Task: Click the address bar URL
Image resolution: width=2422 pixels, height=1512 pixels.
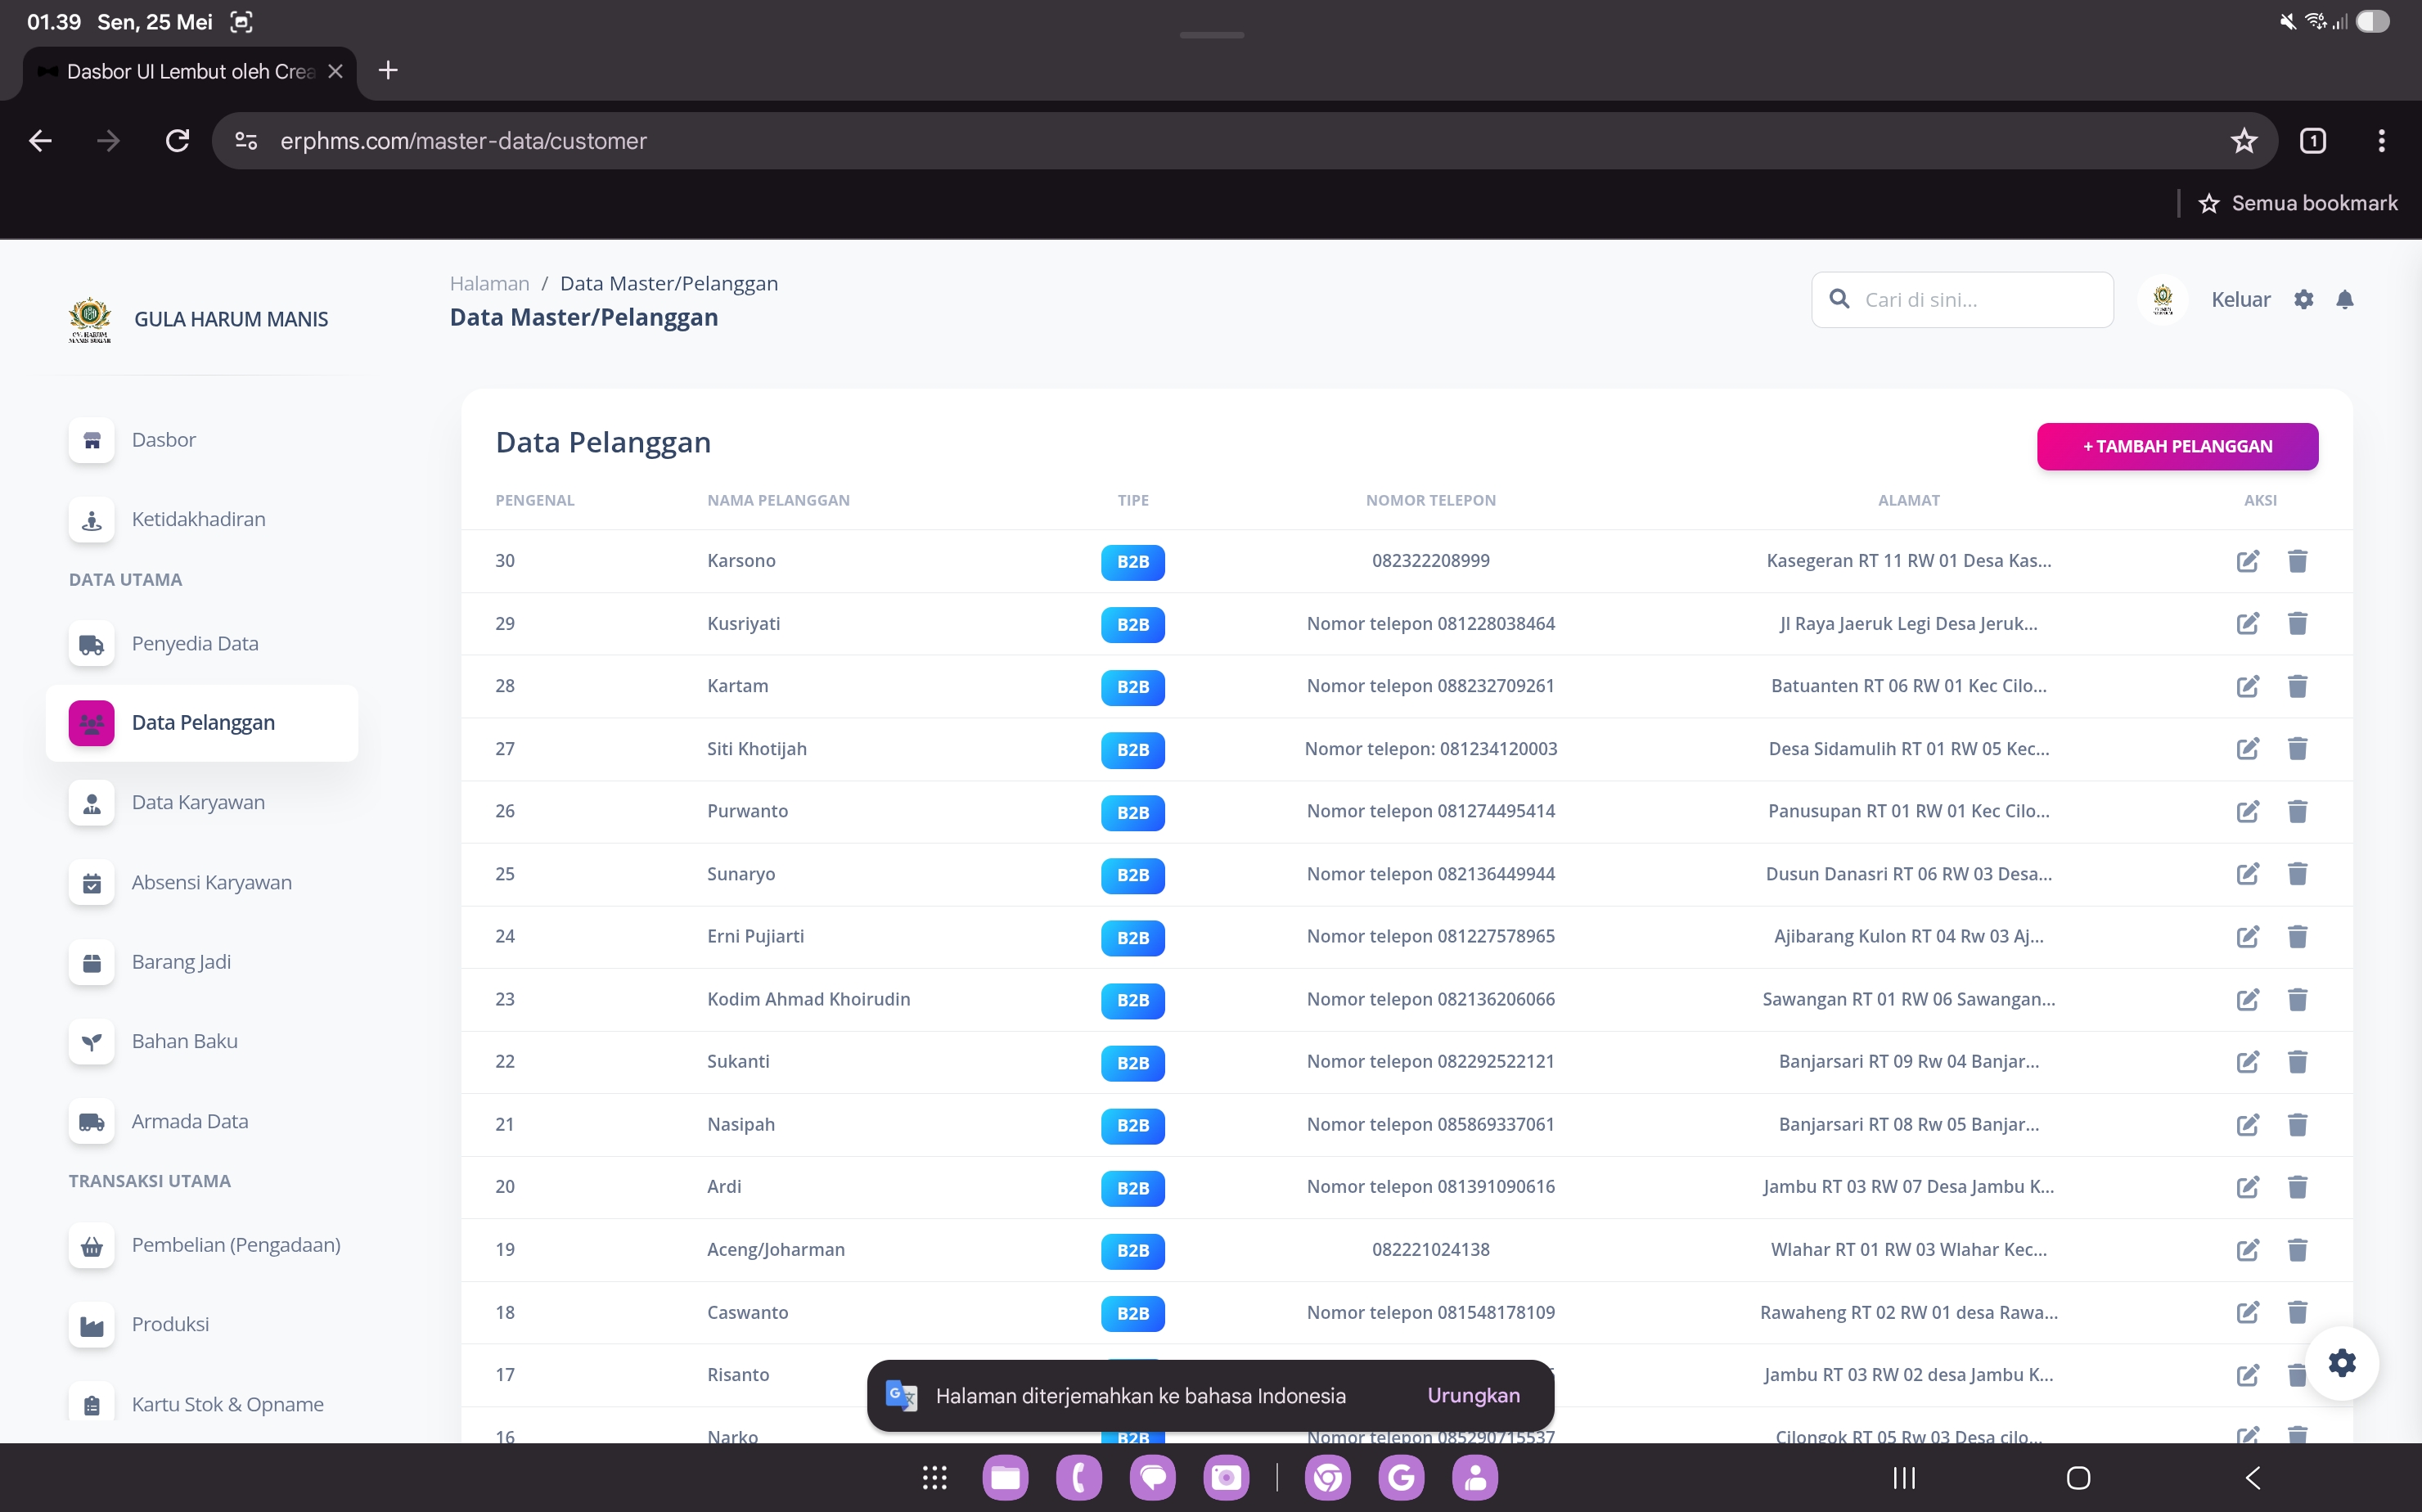Action: click(x=463, y=141)
